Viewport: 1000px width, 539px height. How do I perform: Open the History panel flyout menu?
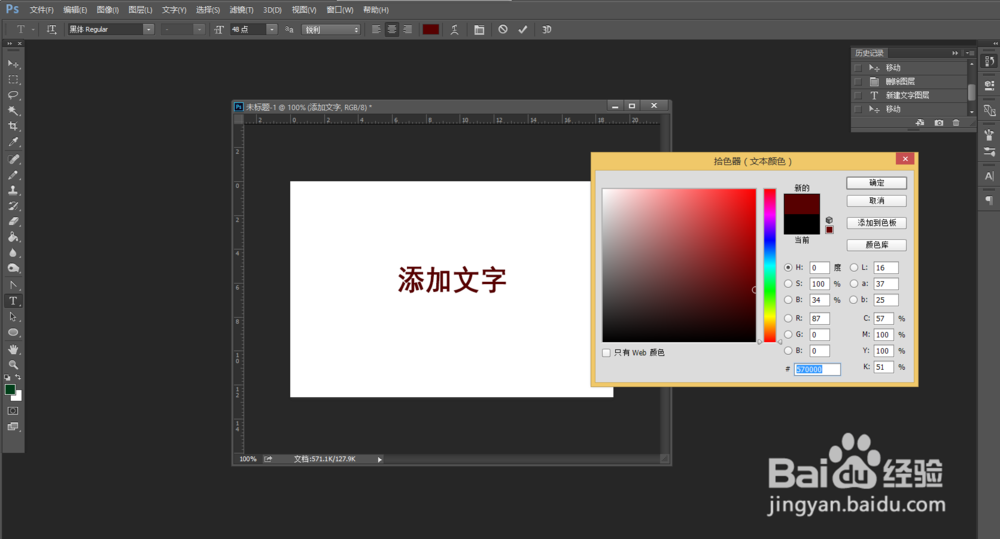(x=969, y=53)
